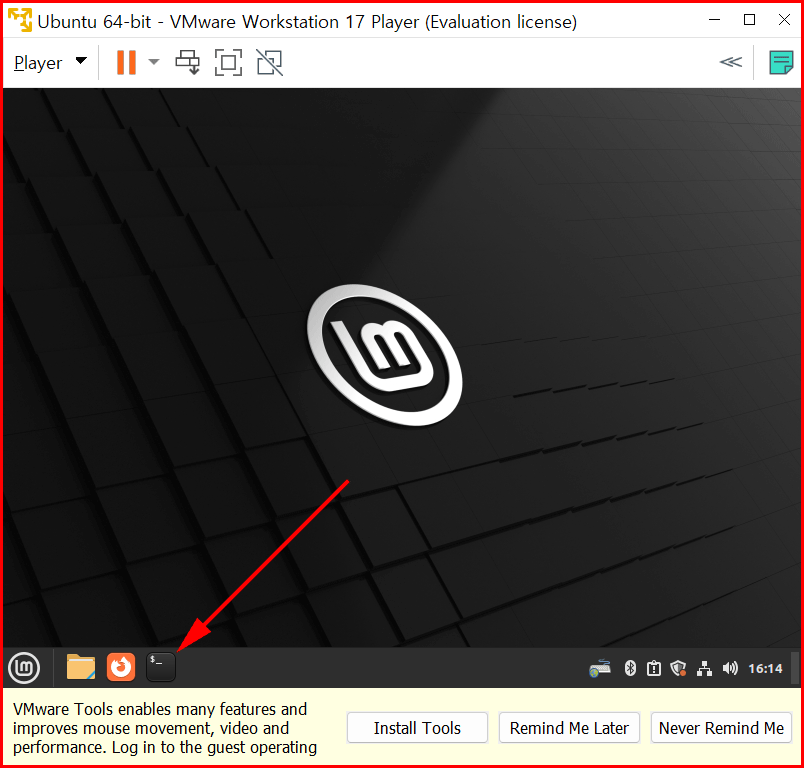Send Ctrl+Alt+Del to the virtual machine
The width and height of the screenshot is (804, 768).
(x=187, y=63)
